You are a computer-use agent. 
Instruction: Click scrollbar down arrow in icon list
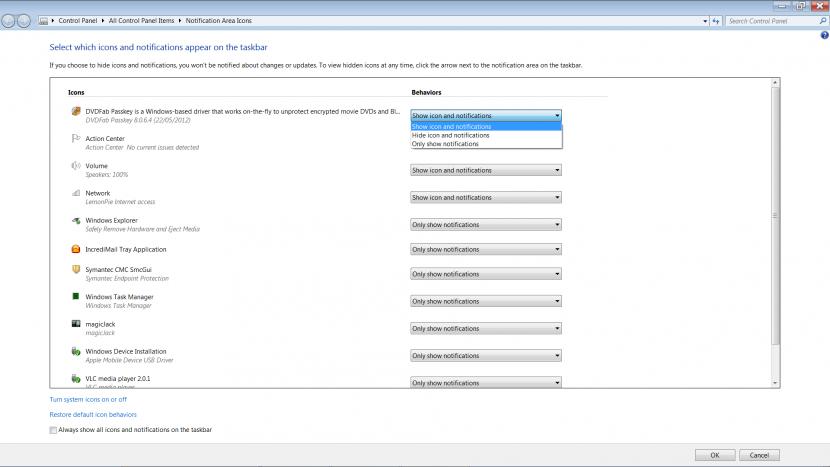pos(775,383)
